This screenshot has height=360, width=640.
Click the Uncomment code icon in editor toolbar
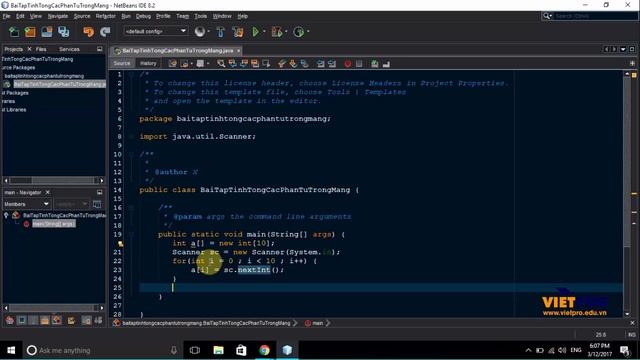(386, 63)
